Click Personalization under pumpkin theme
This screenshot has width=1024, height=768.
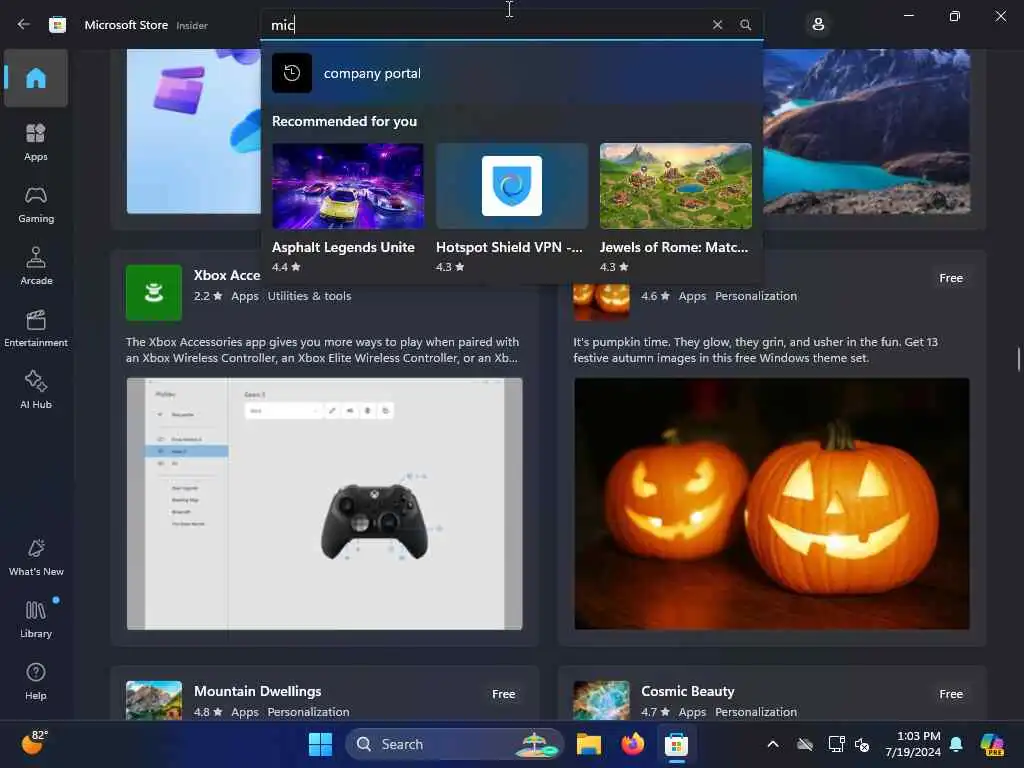756,296
